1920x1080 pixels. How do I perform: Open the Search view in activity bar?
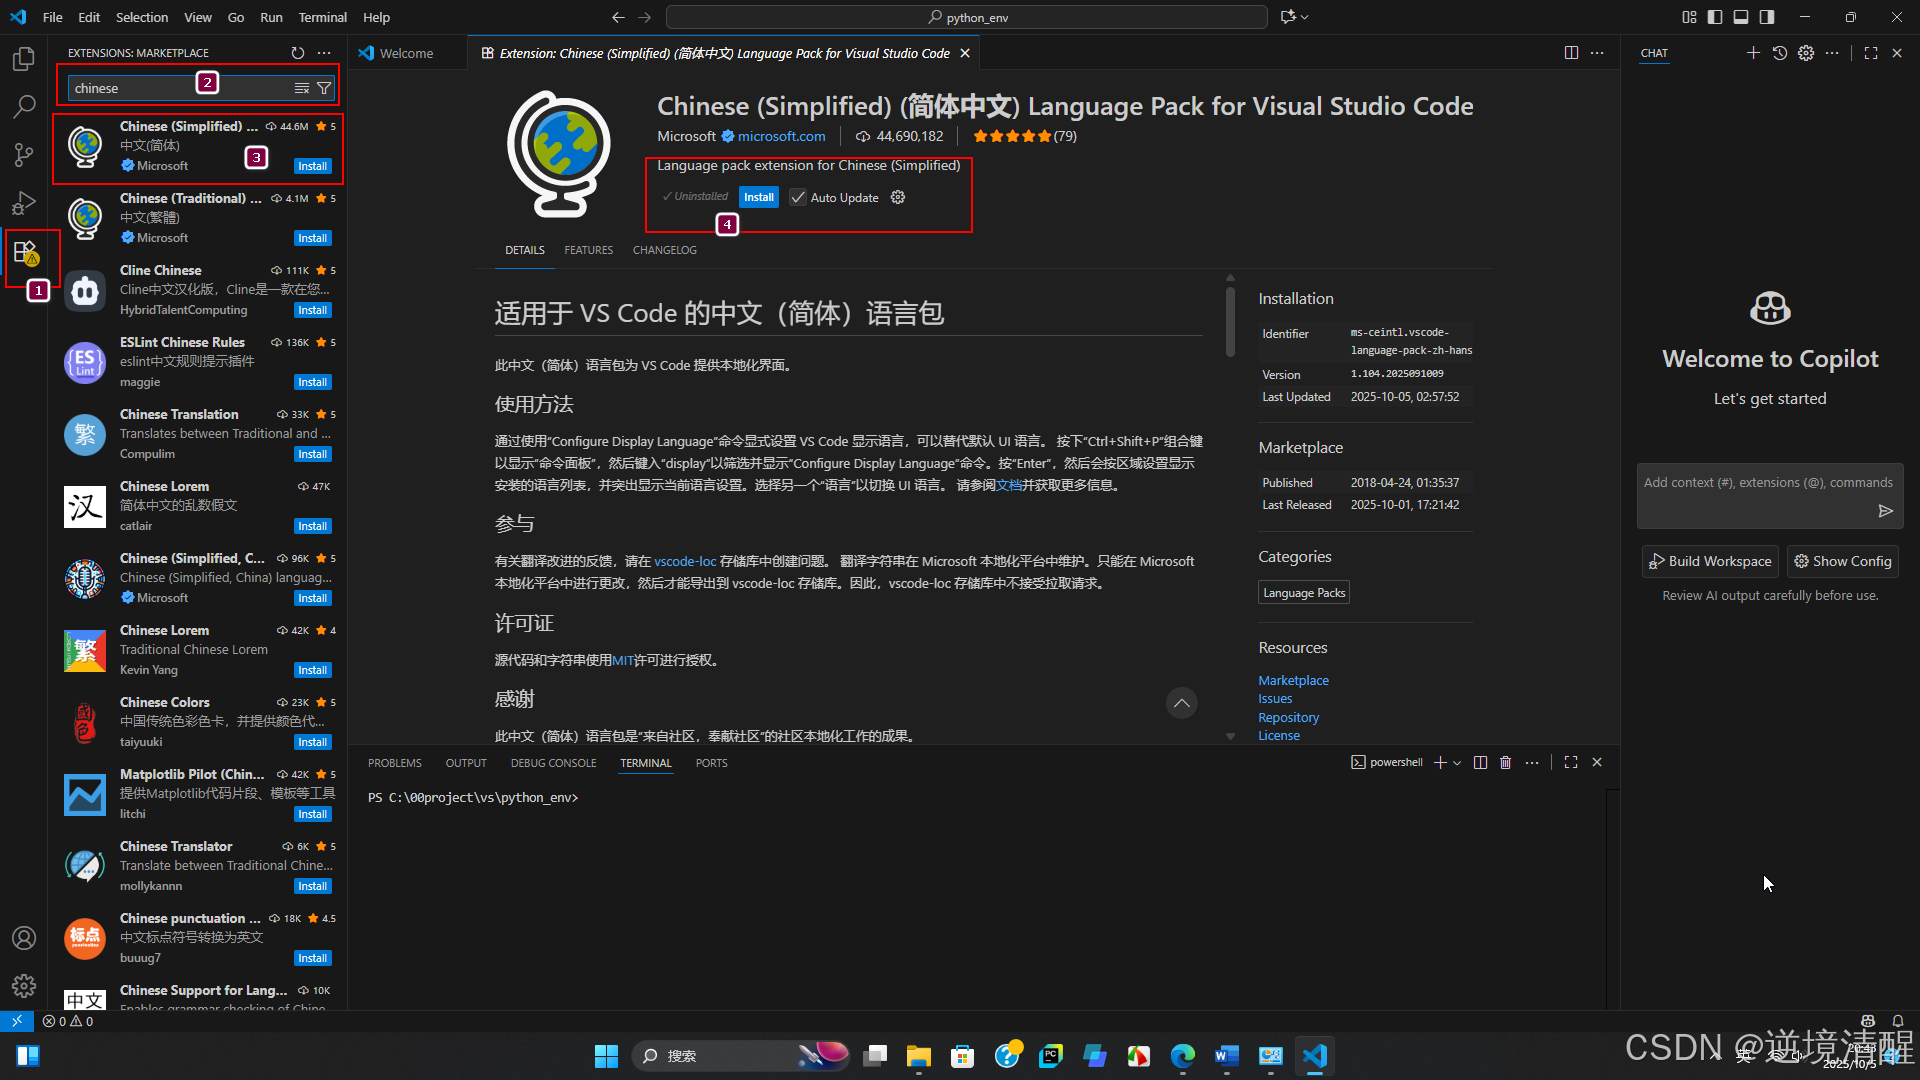(24, 106)
